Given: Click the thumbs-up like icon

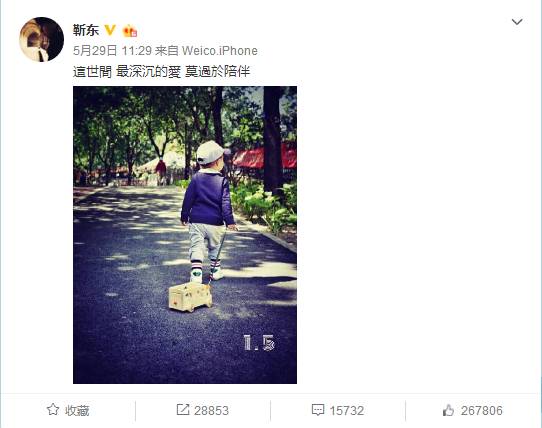Looking at the screenshot, I should coord(448,410).
